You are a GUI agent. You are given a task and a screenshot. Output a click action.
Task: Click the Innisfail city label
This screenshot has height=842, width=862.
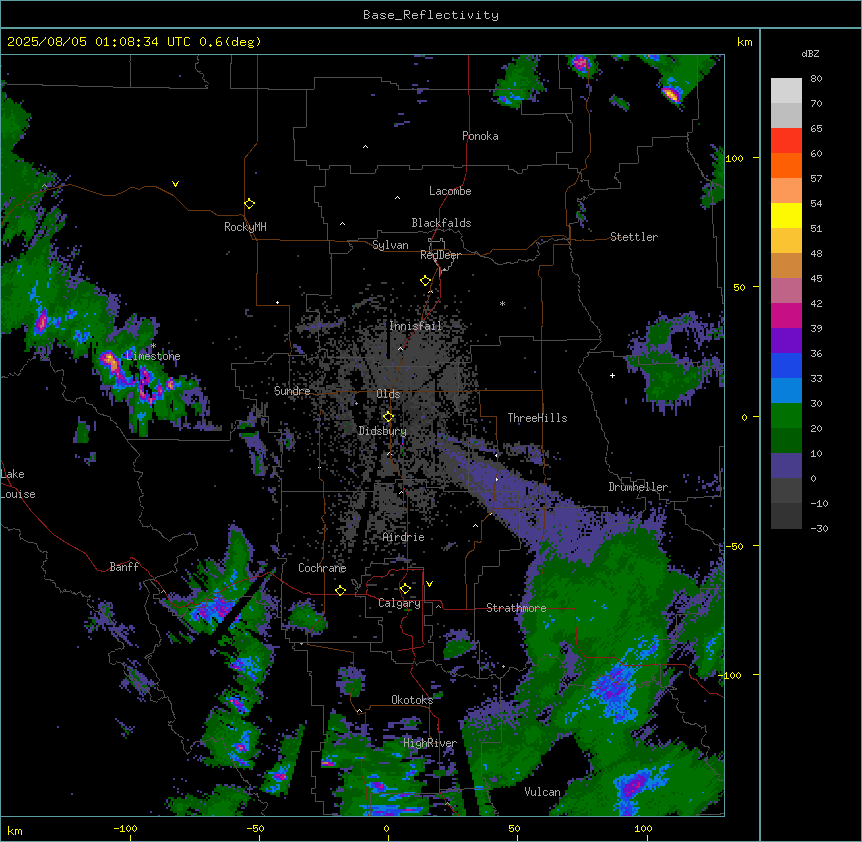pyautogui.click(x=416, y=326)
